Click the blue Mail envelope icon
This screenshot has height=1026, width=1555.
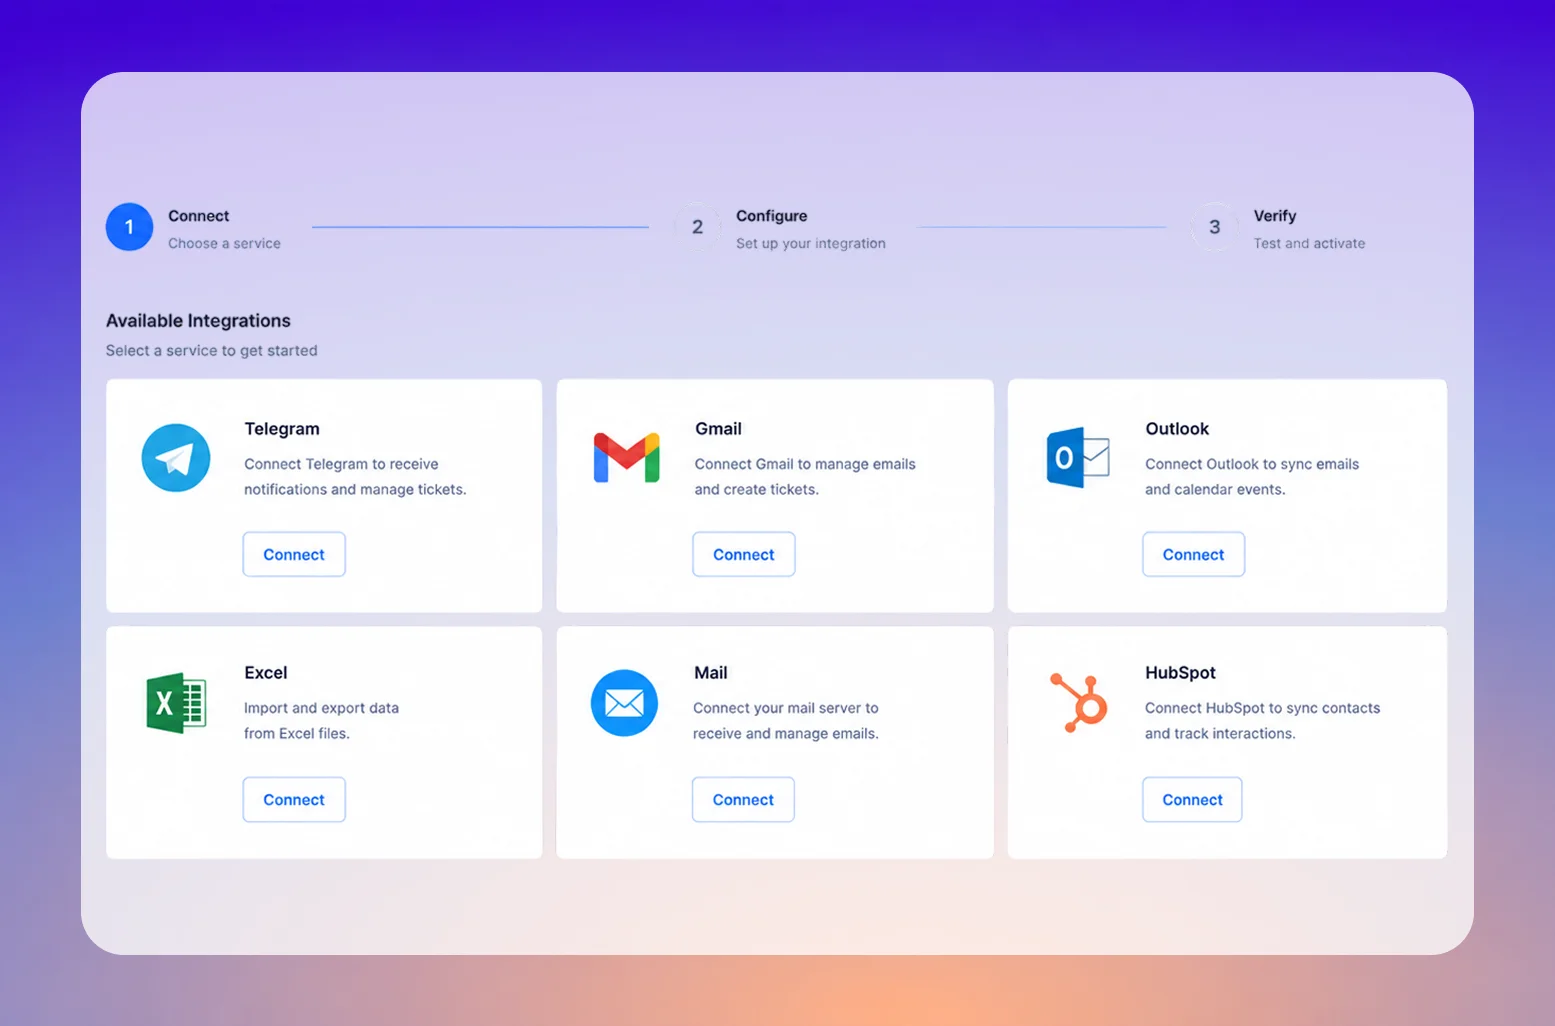[x=625, y=703]
